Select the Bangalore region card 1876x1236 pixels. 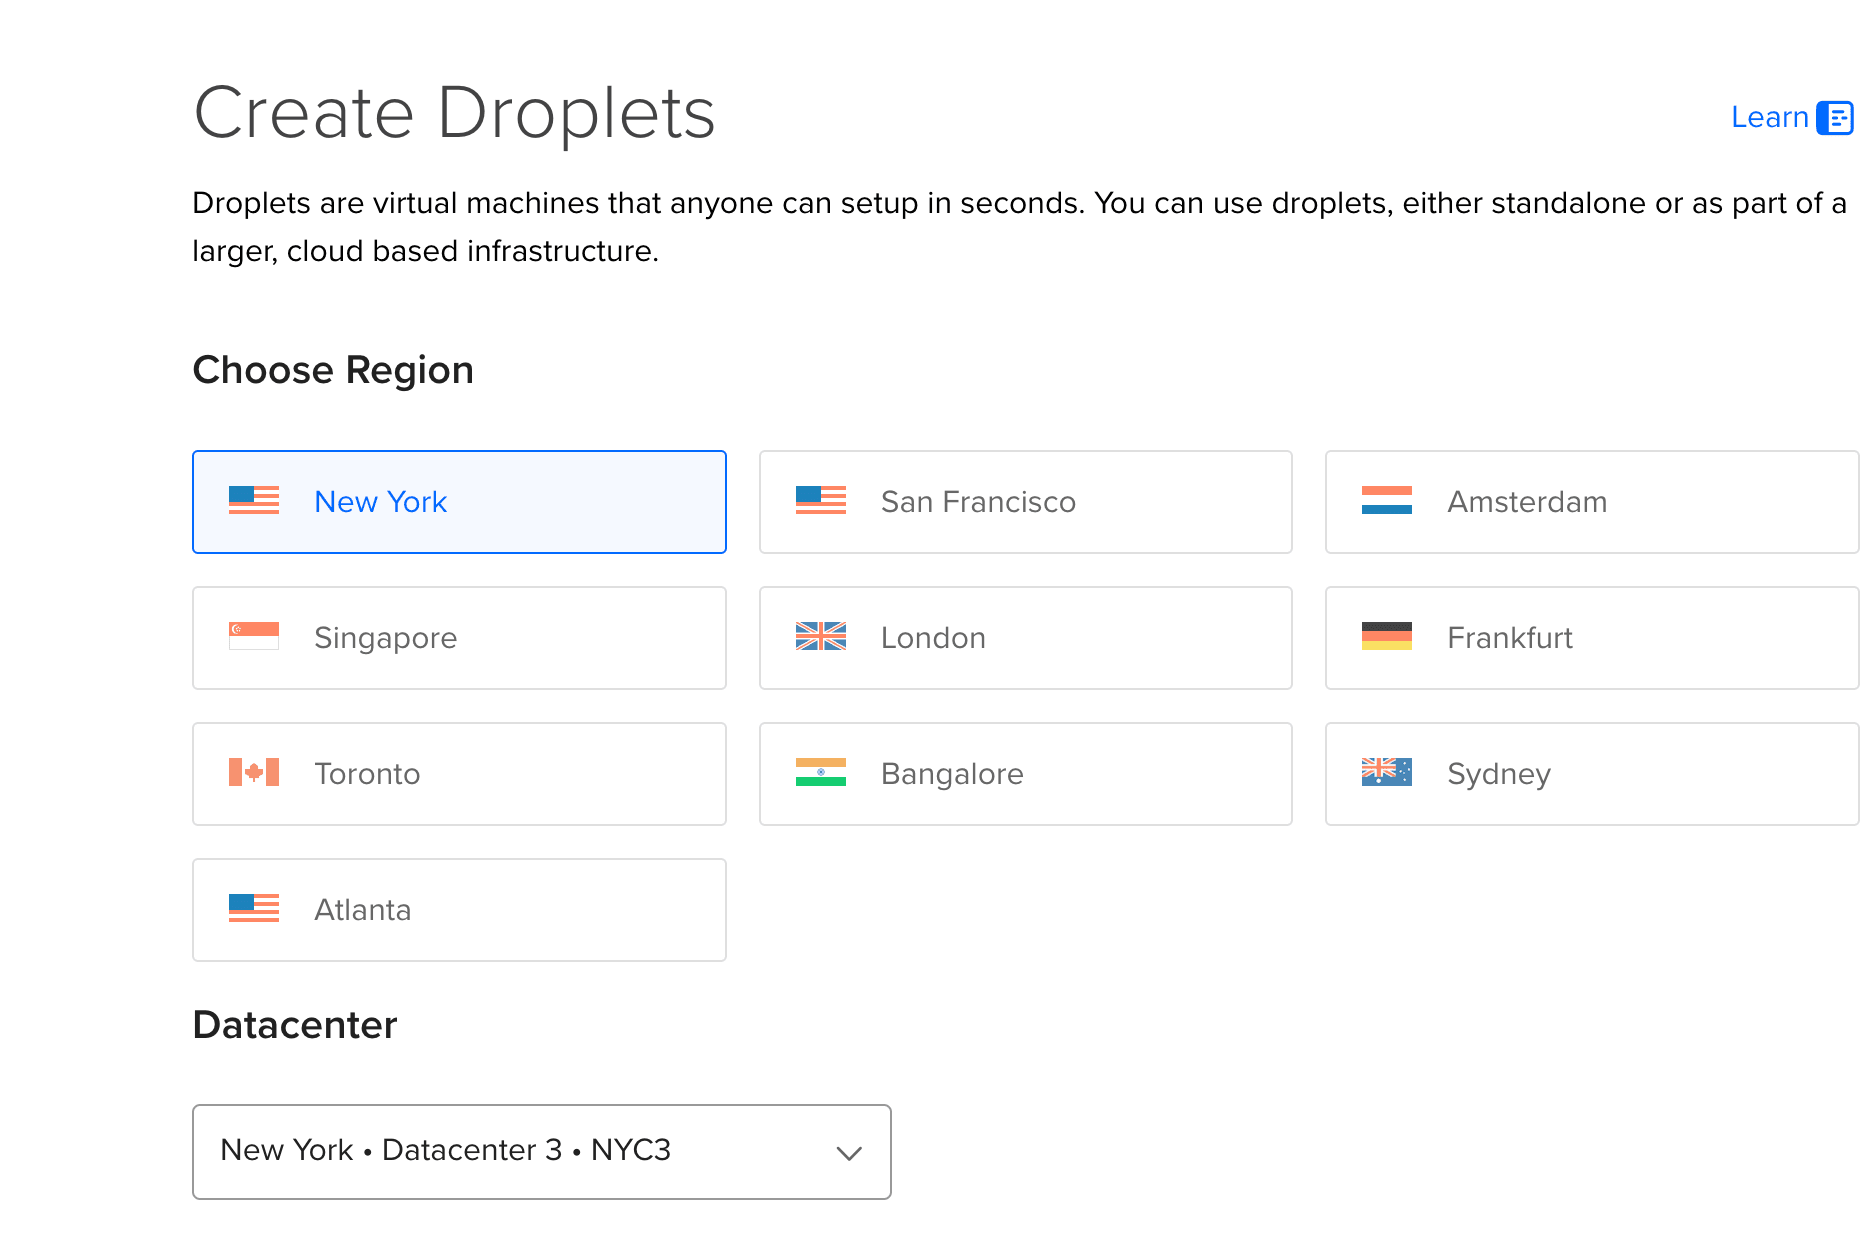(1025, 773)
